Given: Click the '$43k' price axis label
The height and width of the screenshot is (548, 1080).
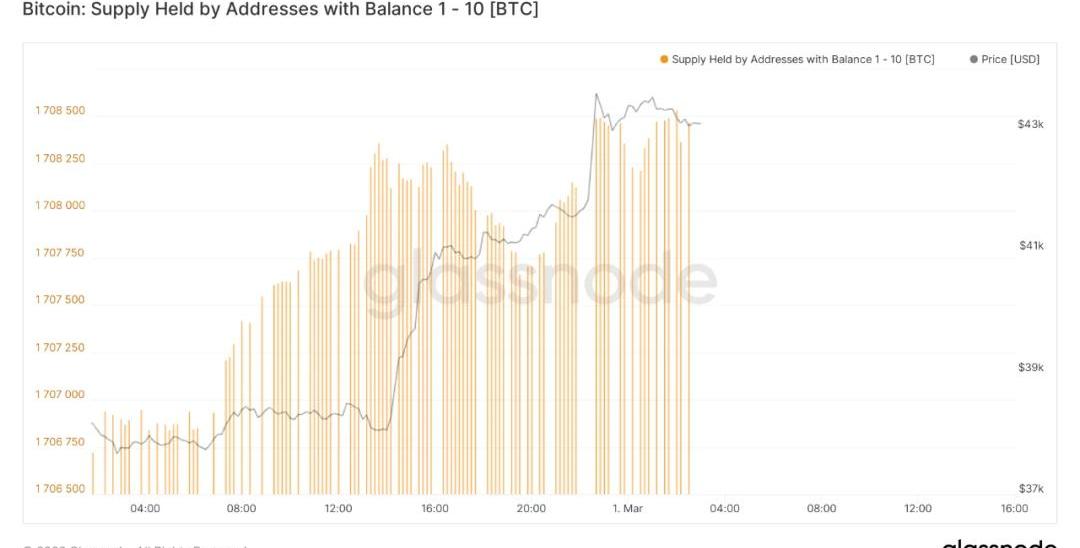Looking at the screenshot, I should tap(1031, 124).
